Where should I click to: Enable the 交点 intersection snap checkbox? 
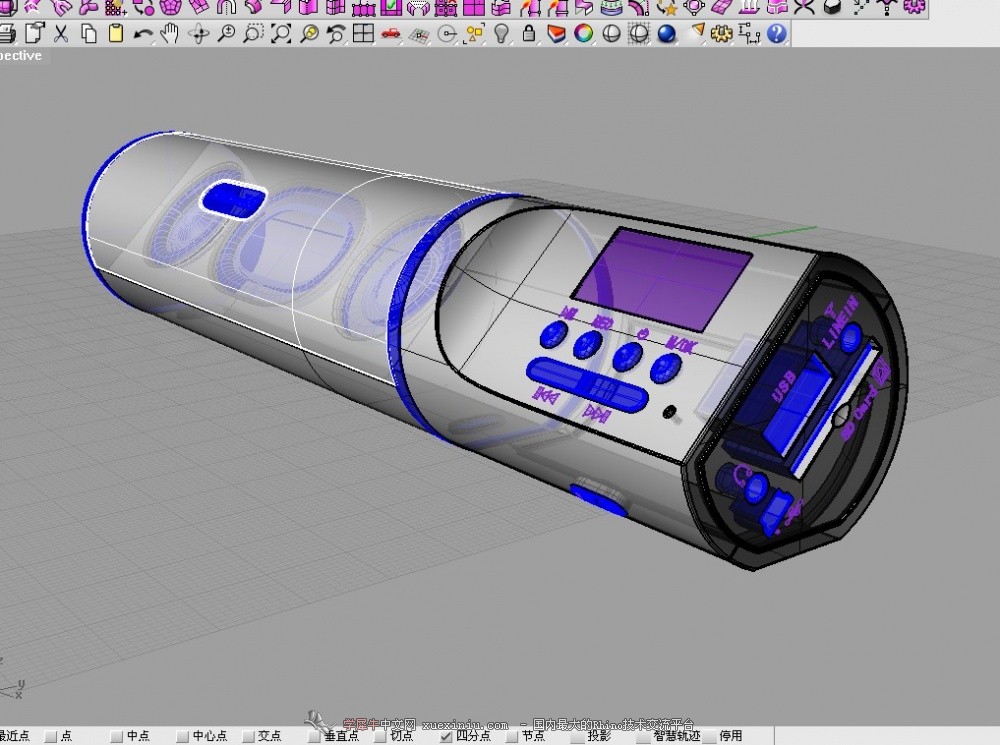248,737
